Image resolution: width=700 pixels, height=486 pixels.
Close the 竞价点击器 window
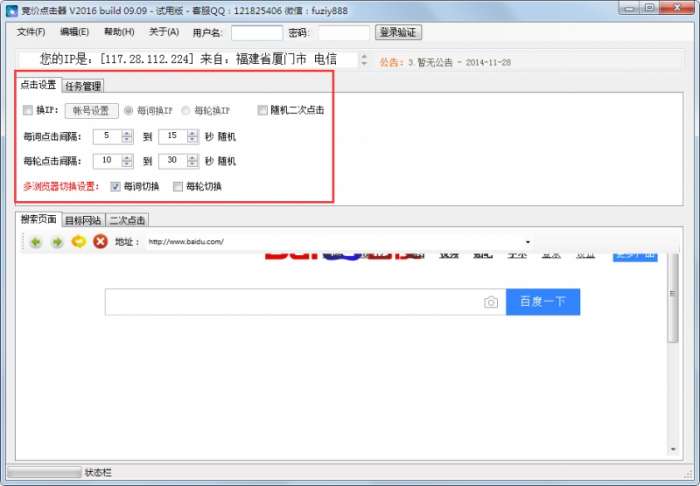point(677,8)
